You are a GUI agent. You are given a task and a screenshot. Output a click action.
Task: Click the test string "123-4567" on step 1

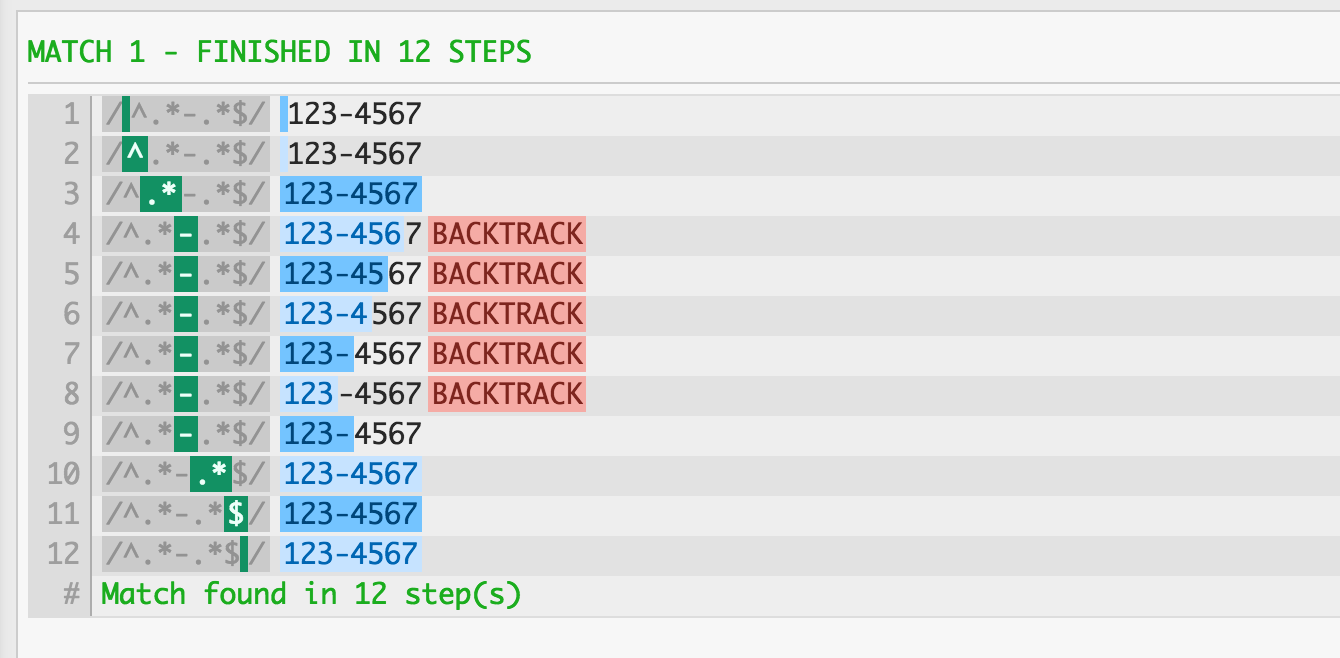point(354,114)
